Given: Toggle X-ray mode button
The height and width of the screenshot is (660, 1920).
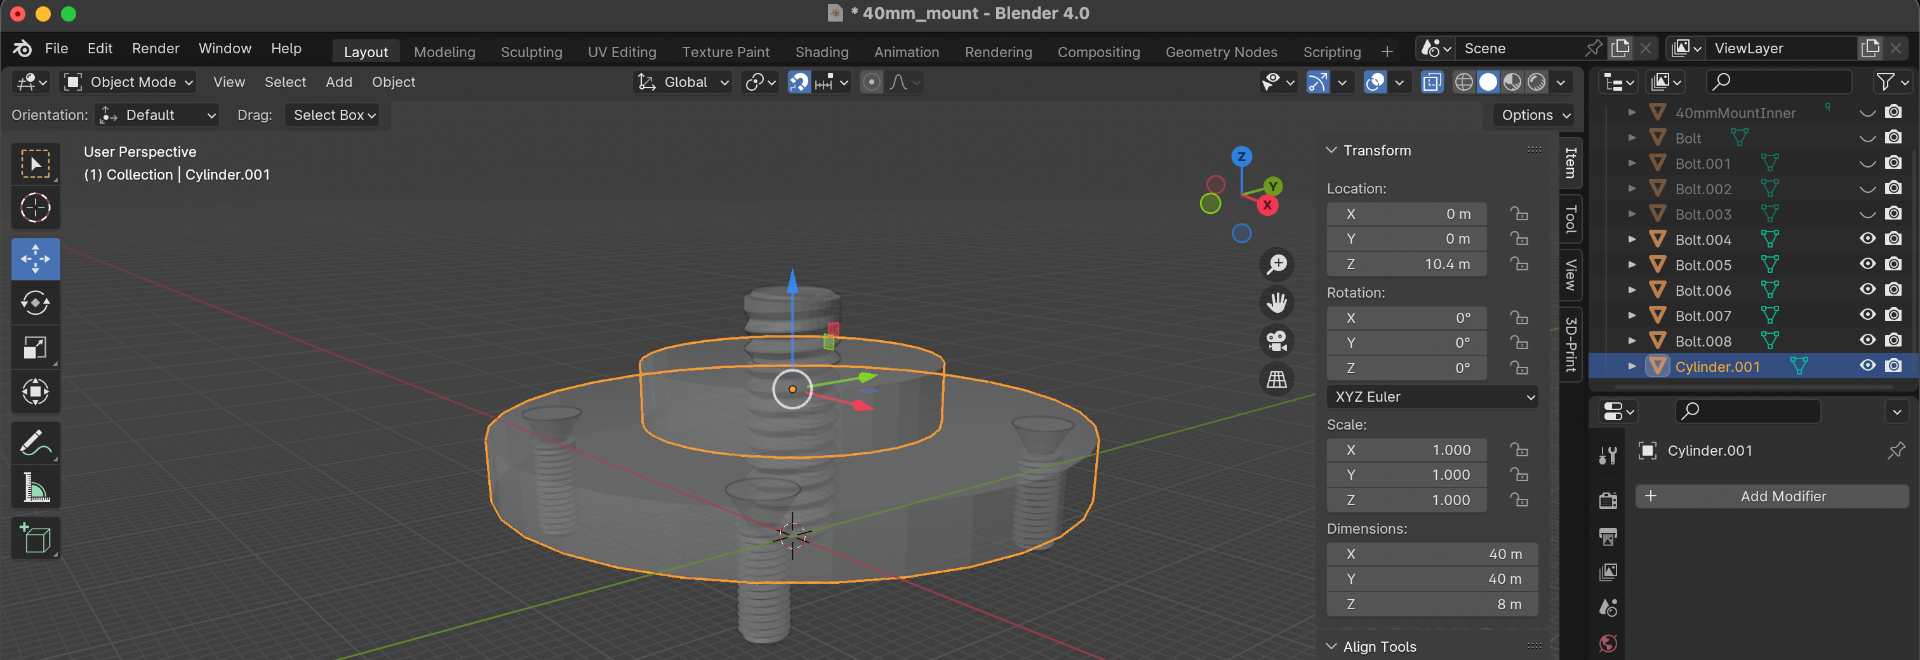Looking at the screenshot, I should tap(1432, 82).
